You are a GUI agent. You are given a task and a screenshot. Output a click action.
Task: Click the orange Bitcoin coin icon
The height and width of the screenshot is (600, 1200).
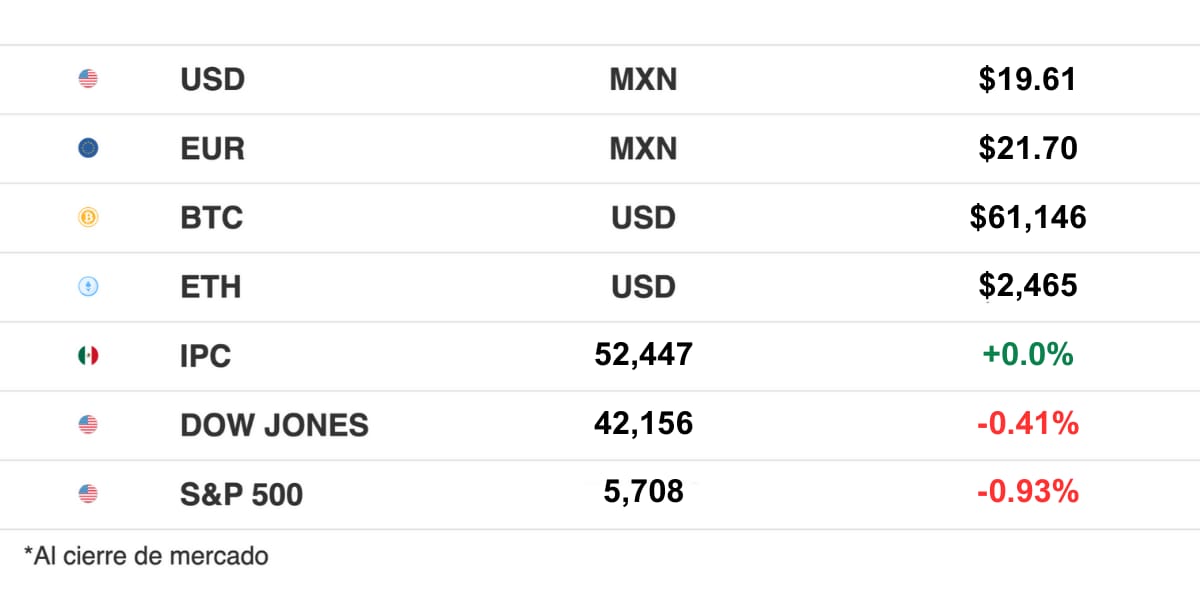(88, 217)
